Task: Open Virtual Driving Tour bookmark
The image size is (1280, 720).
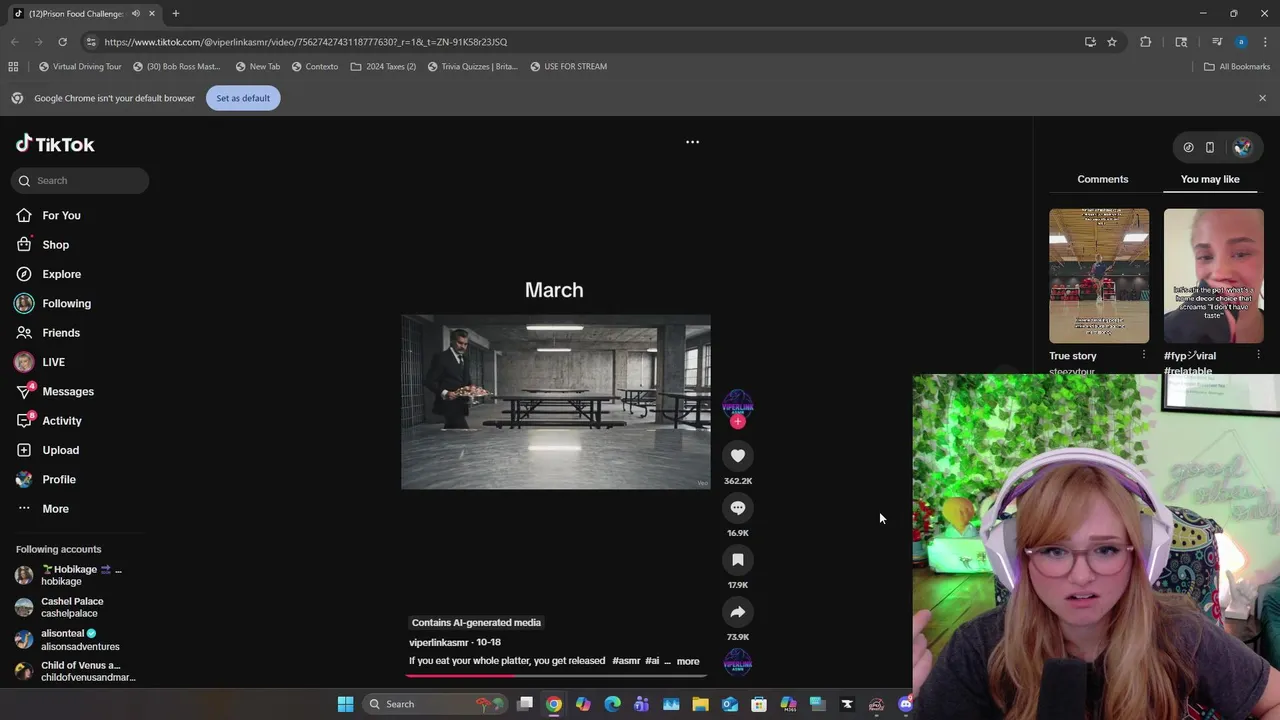Action: coord(80,67)
